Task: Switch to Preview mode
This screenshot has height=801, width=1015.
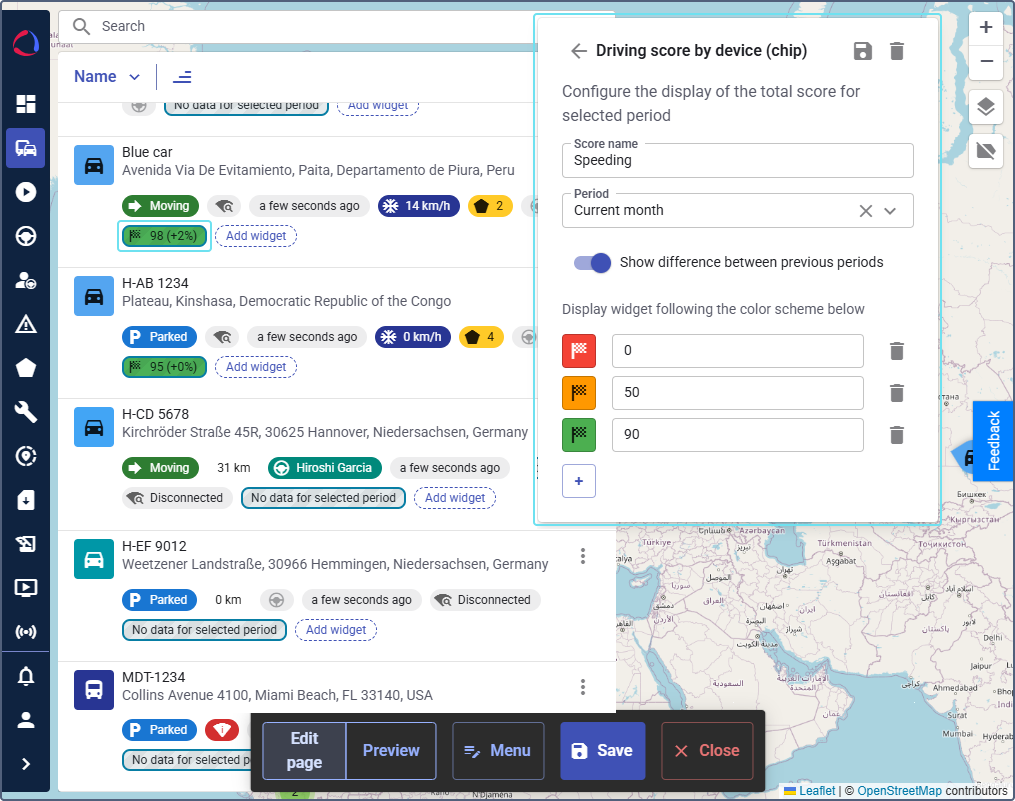Action: 391,751
